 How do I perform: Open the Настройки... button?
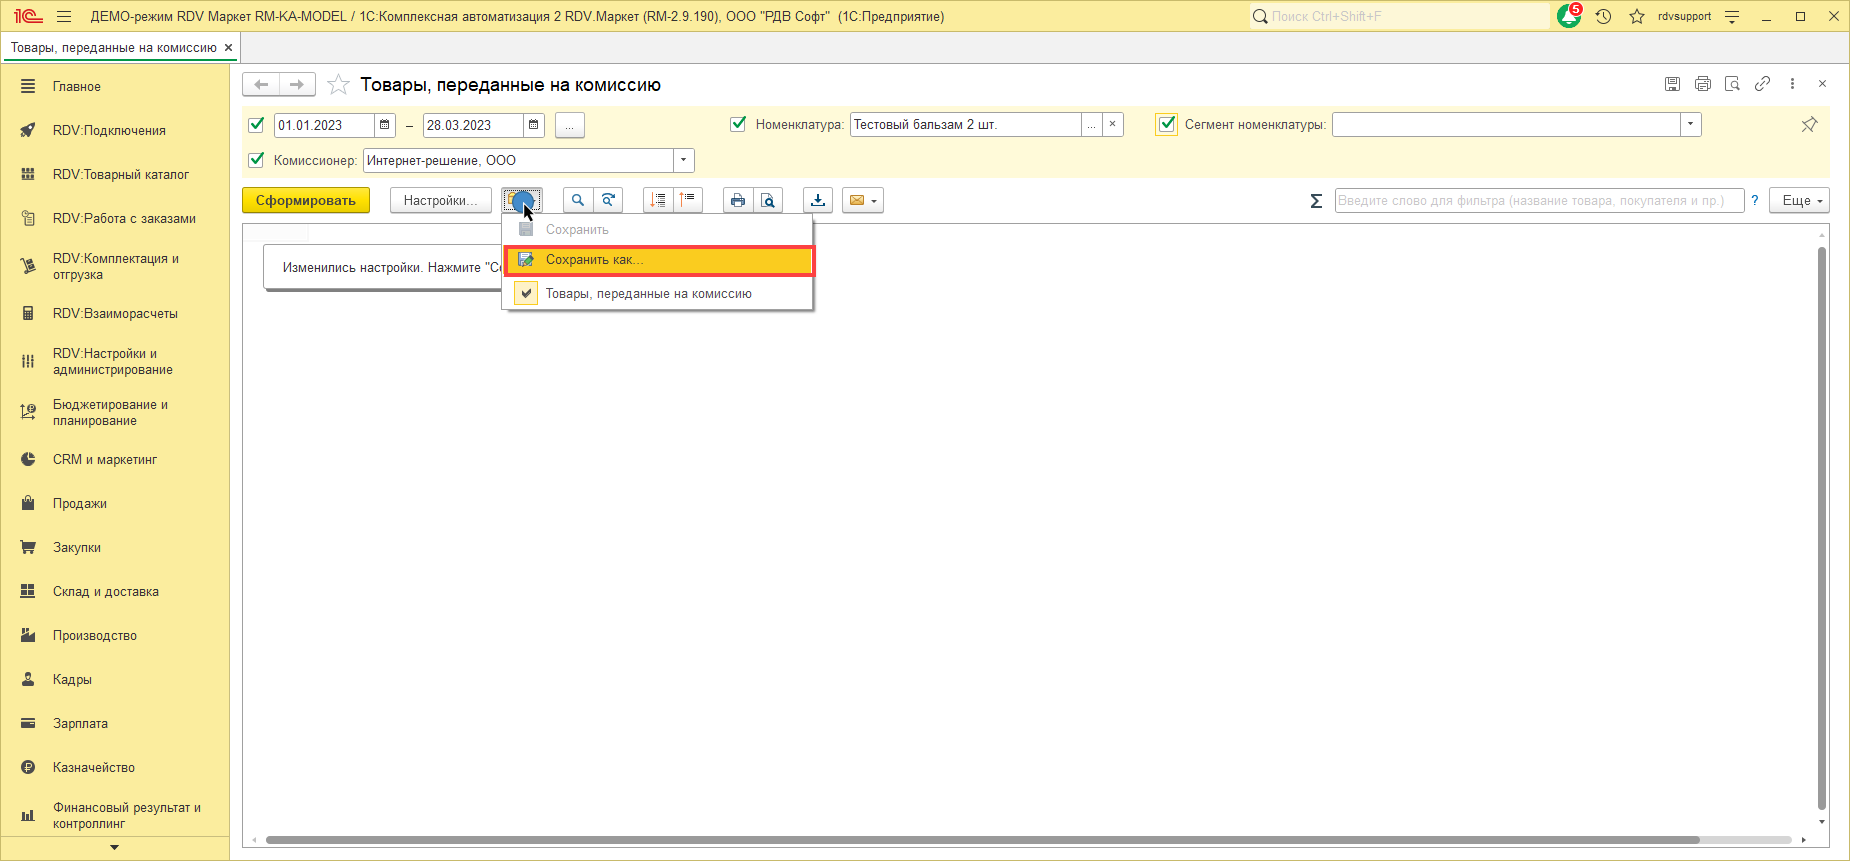(x=440, y=201)
